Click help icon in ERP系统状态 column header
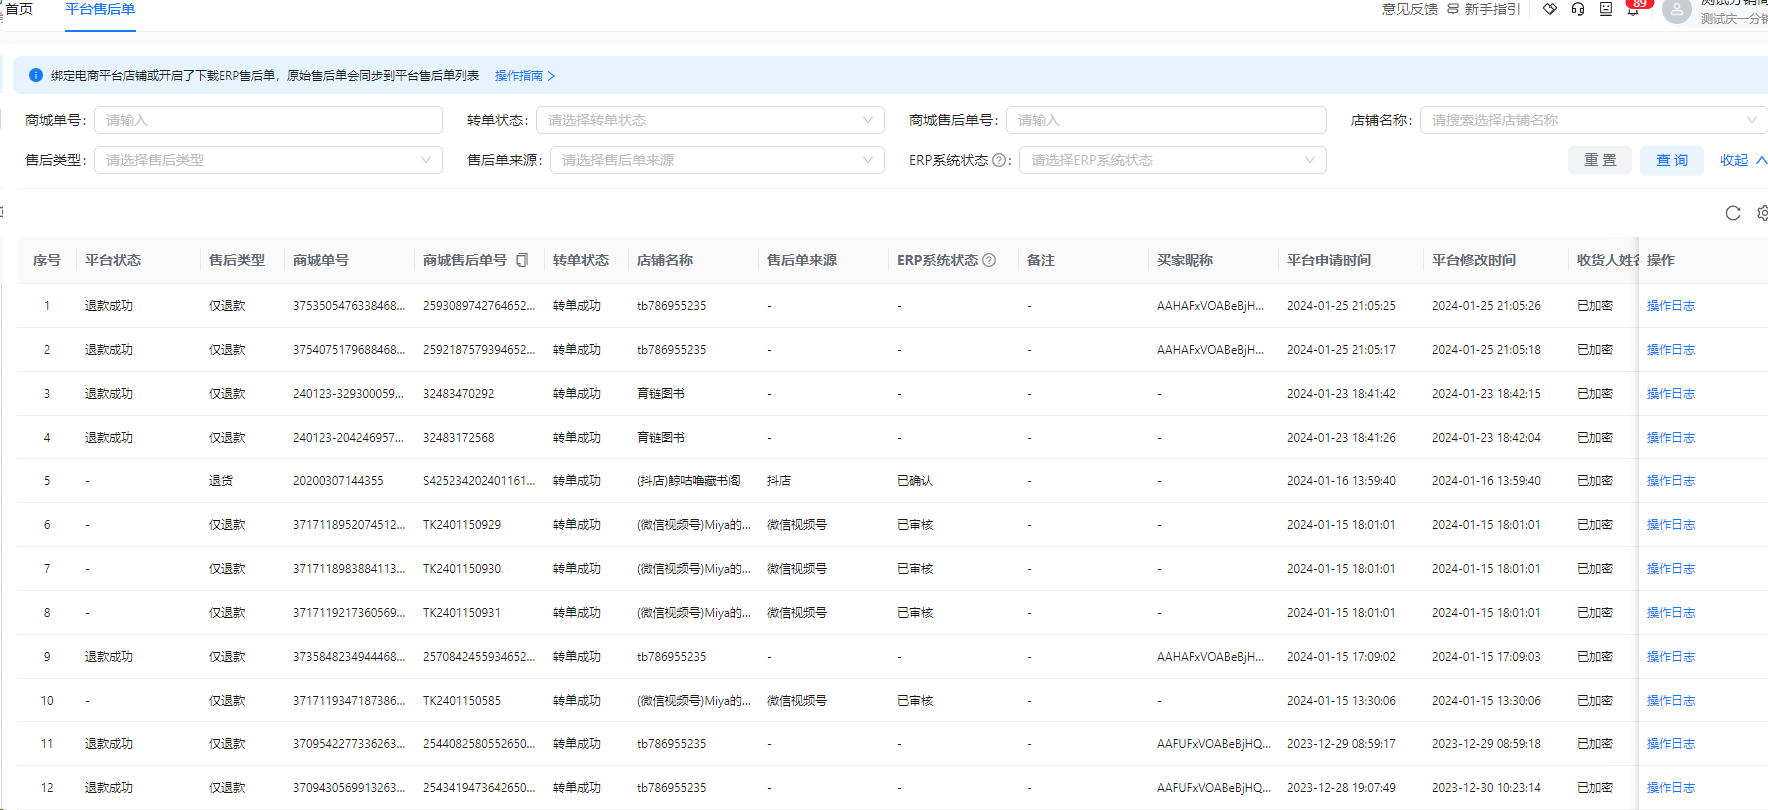The image size is (1768, 810). pyautogui.click(x=989, y=260)
